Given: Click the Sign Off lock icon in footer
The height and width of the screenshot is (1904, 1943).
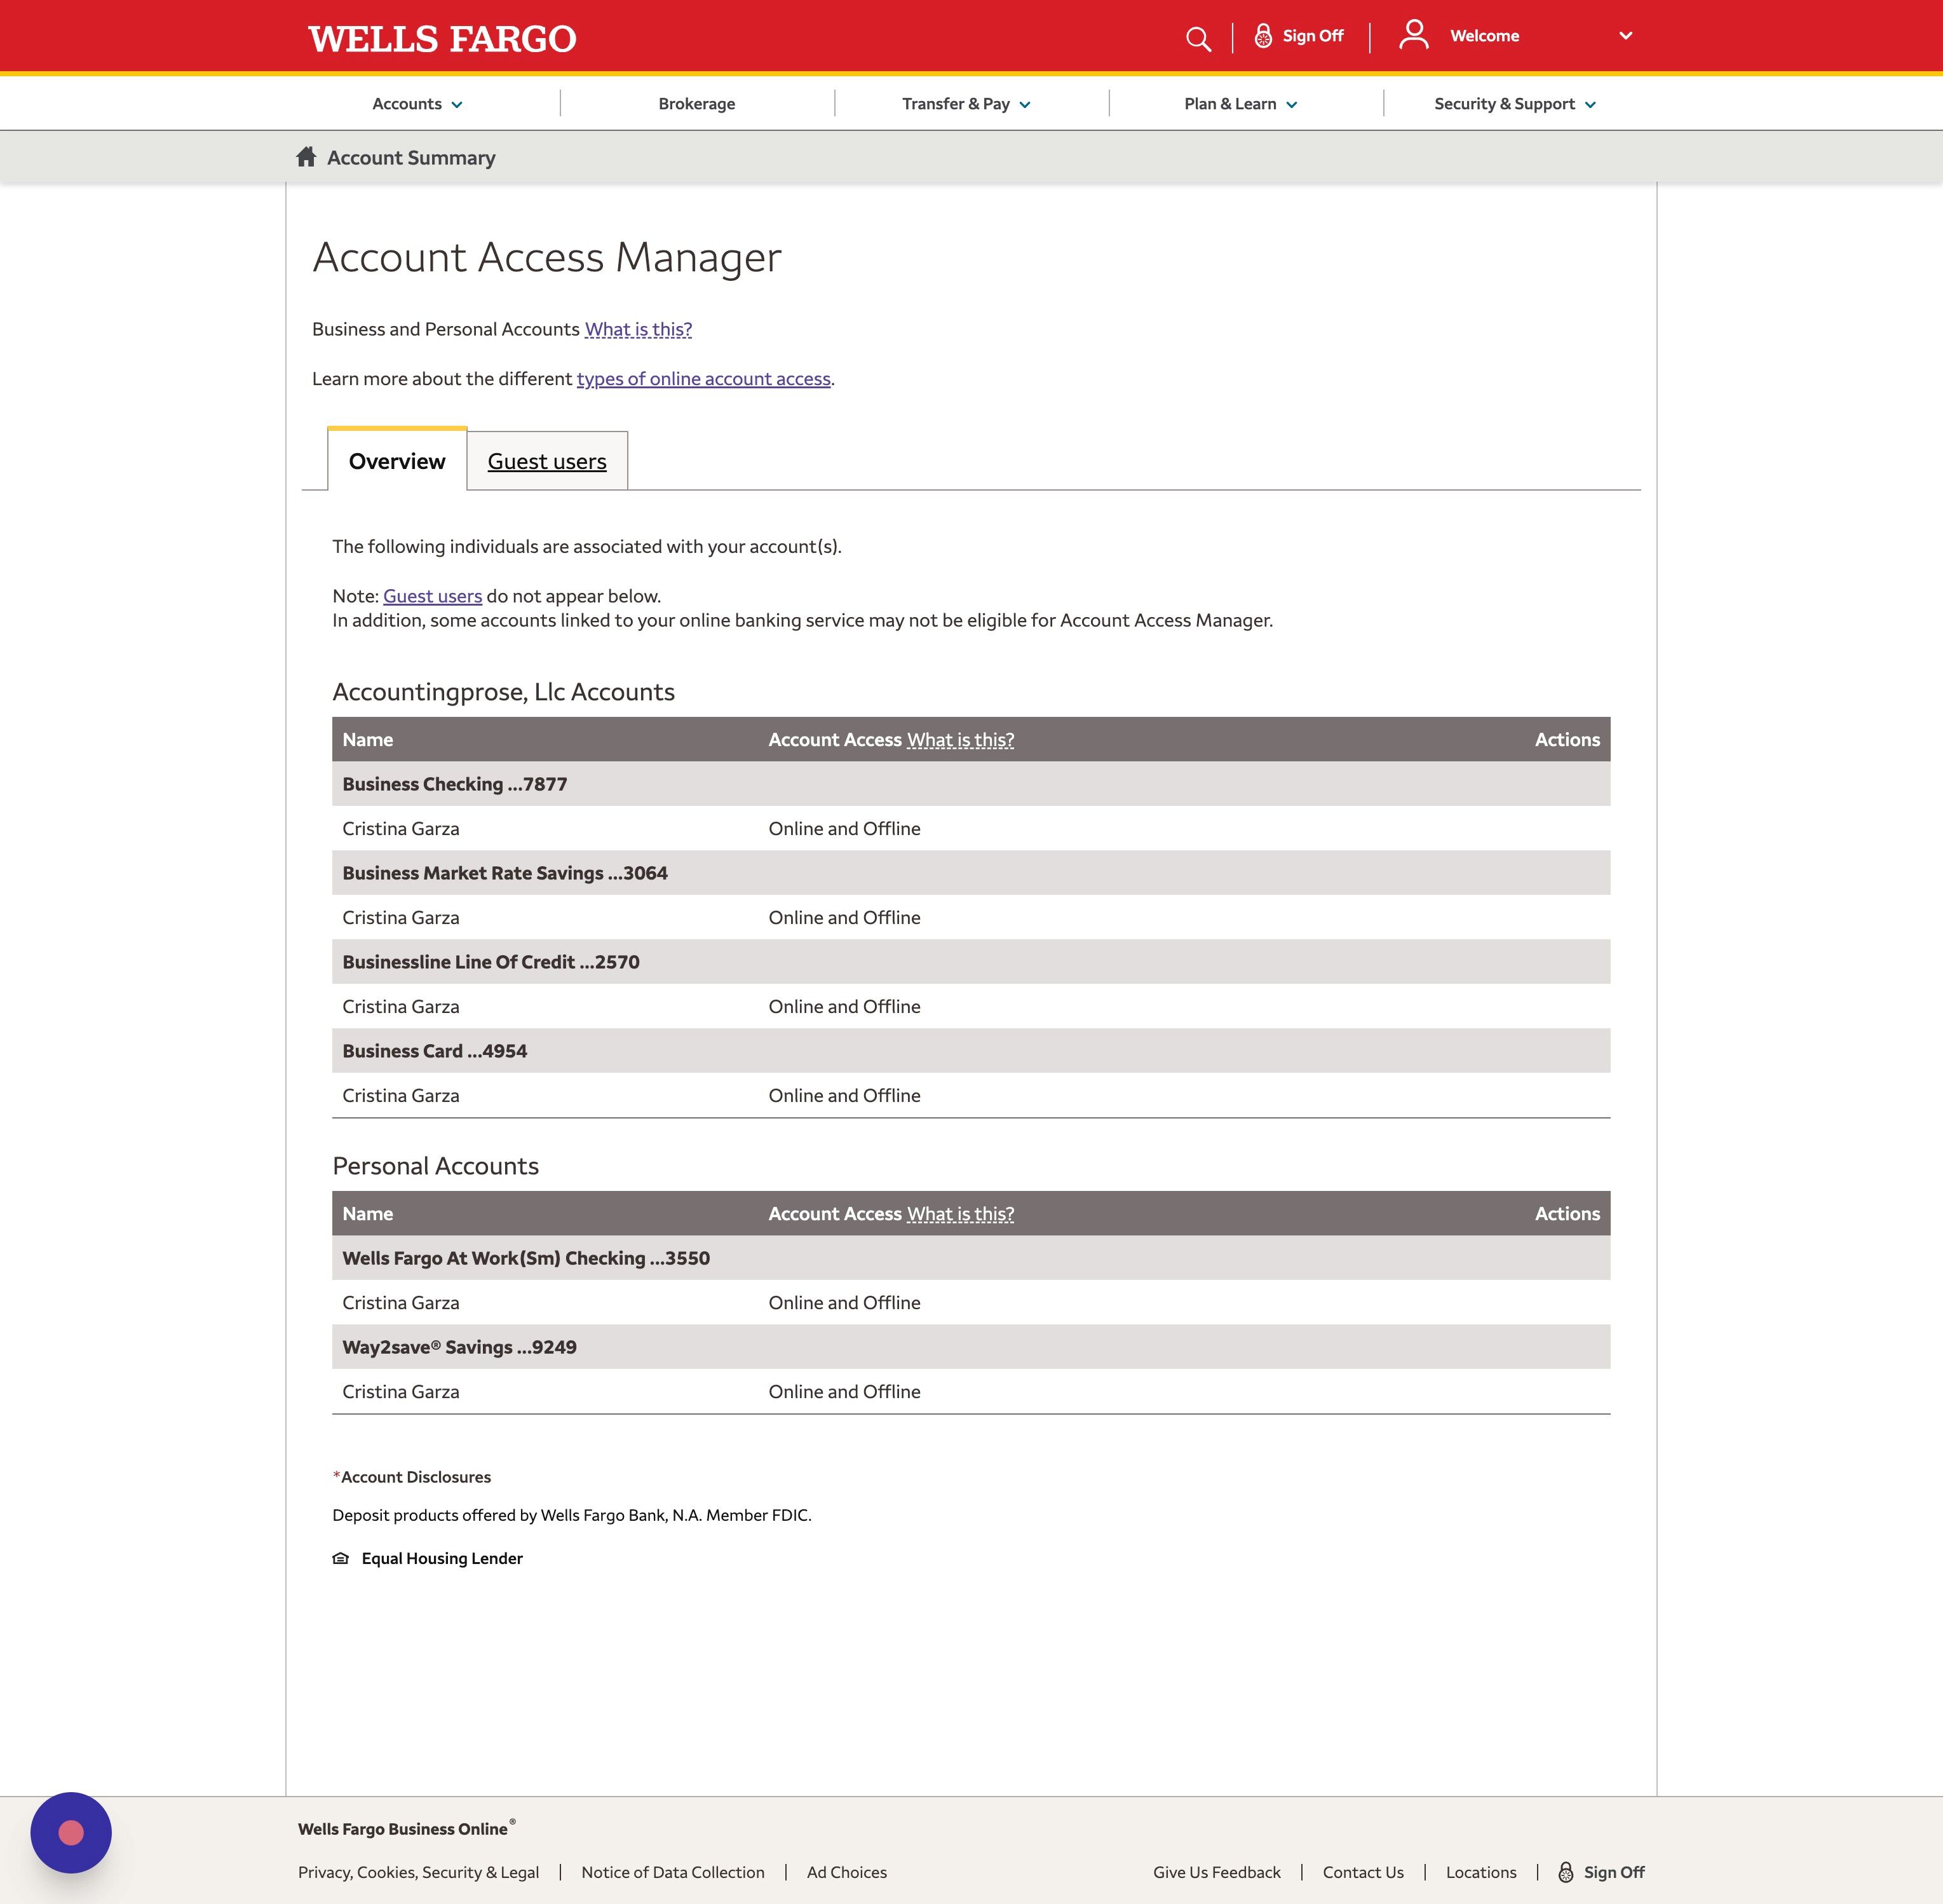Looking at the screenshot, I should click(1566, 1871).
